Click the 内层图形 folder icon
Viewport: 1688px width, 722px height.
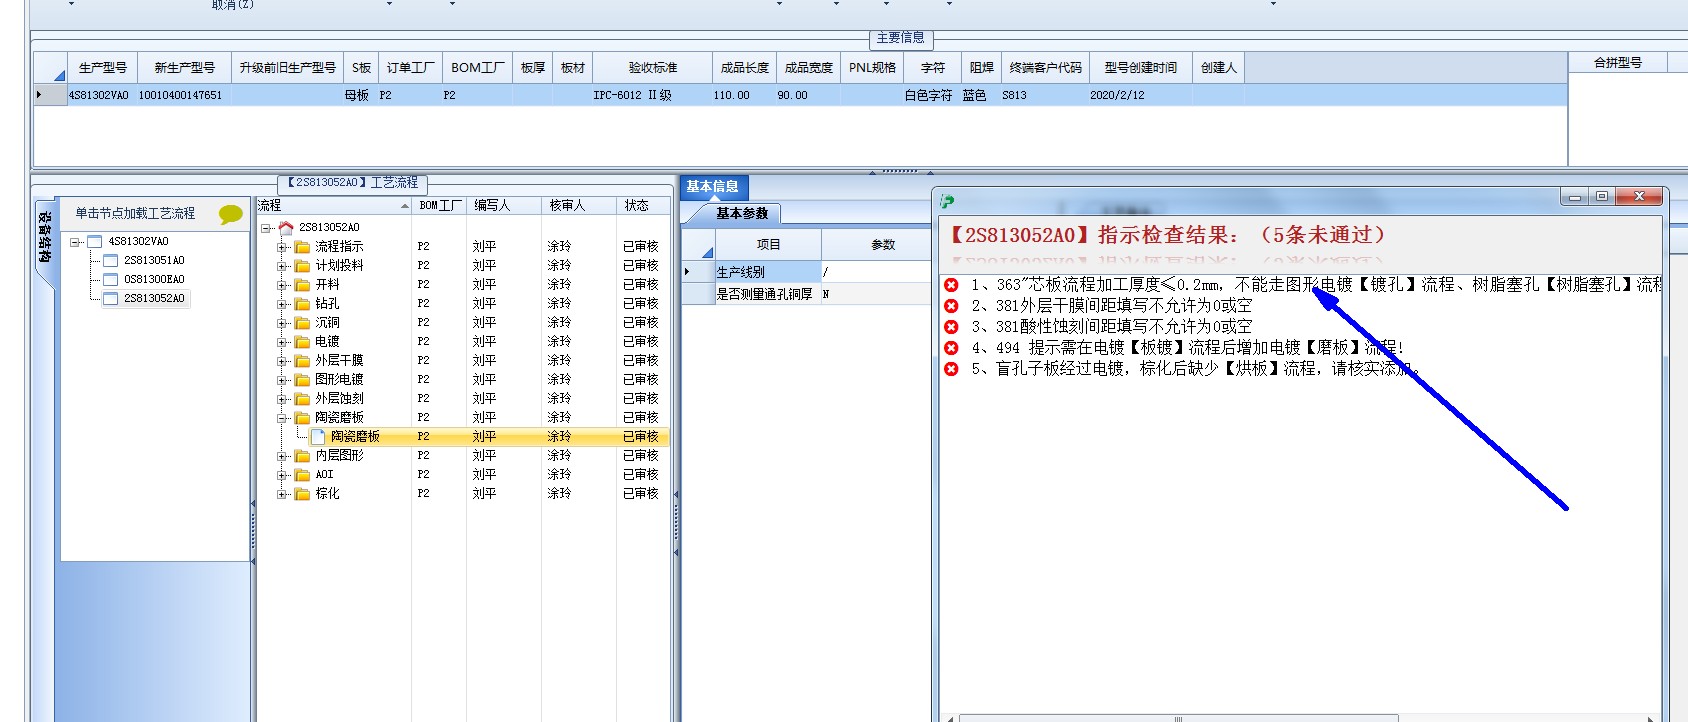pos(302,456)
